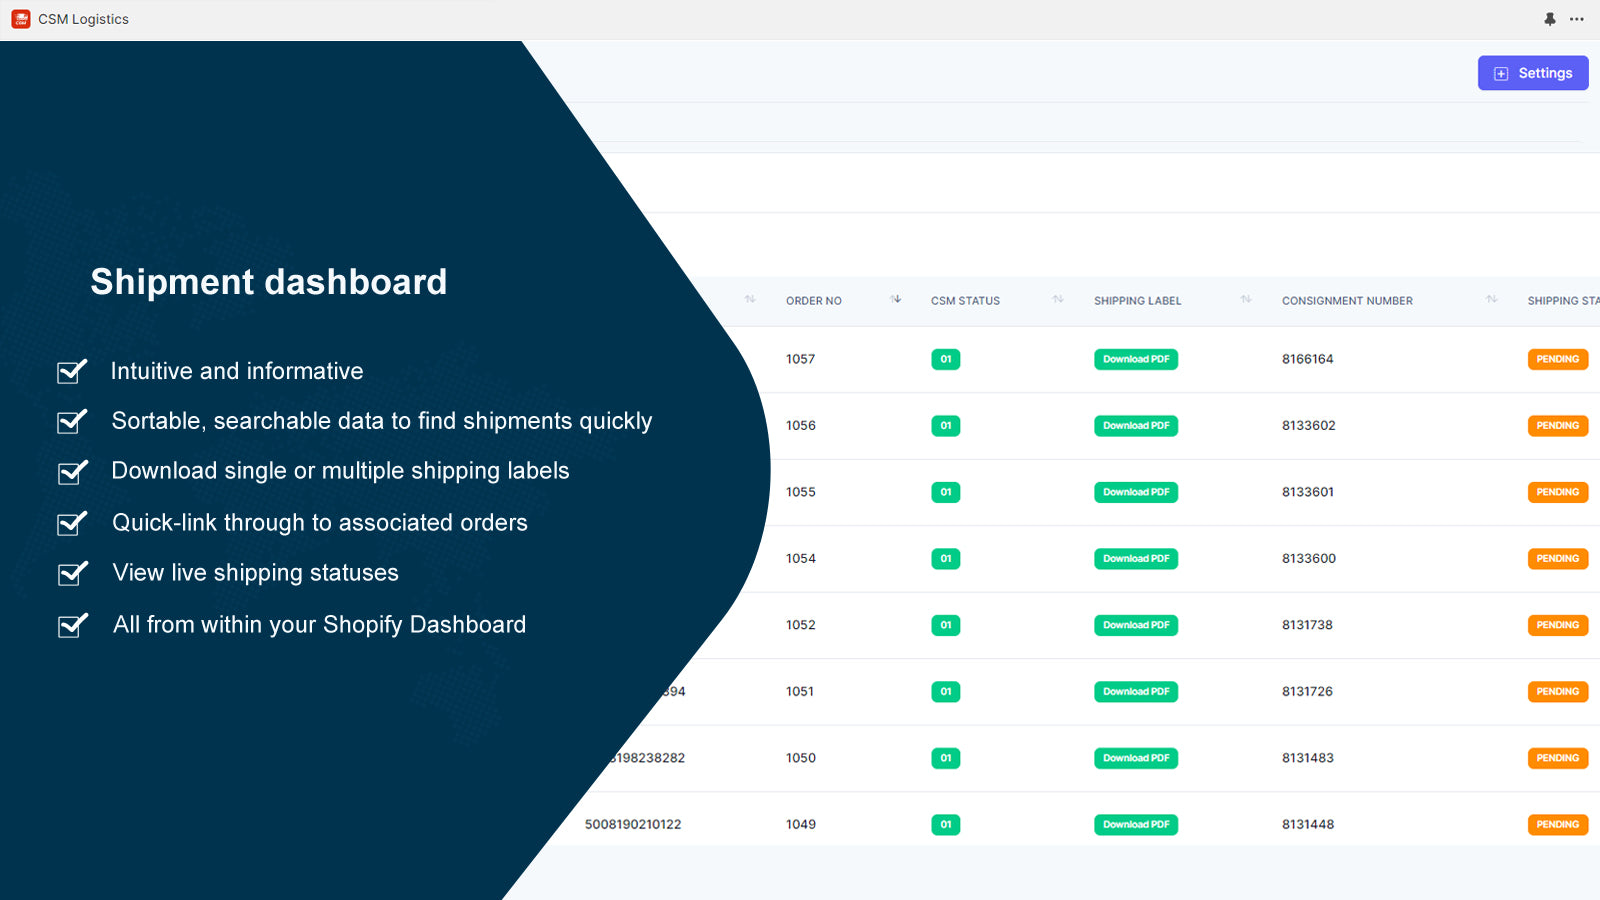Open order number 1054
This screenshot has height=900, width=1600.
pyautogui.click(x=800, y=559)
